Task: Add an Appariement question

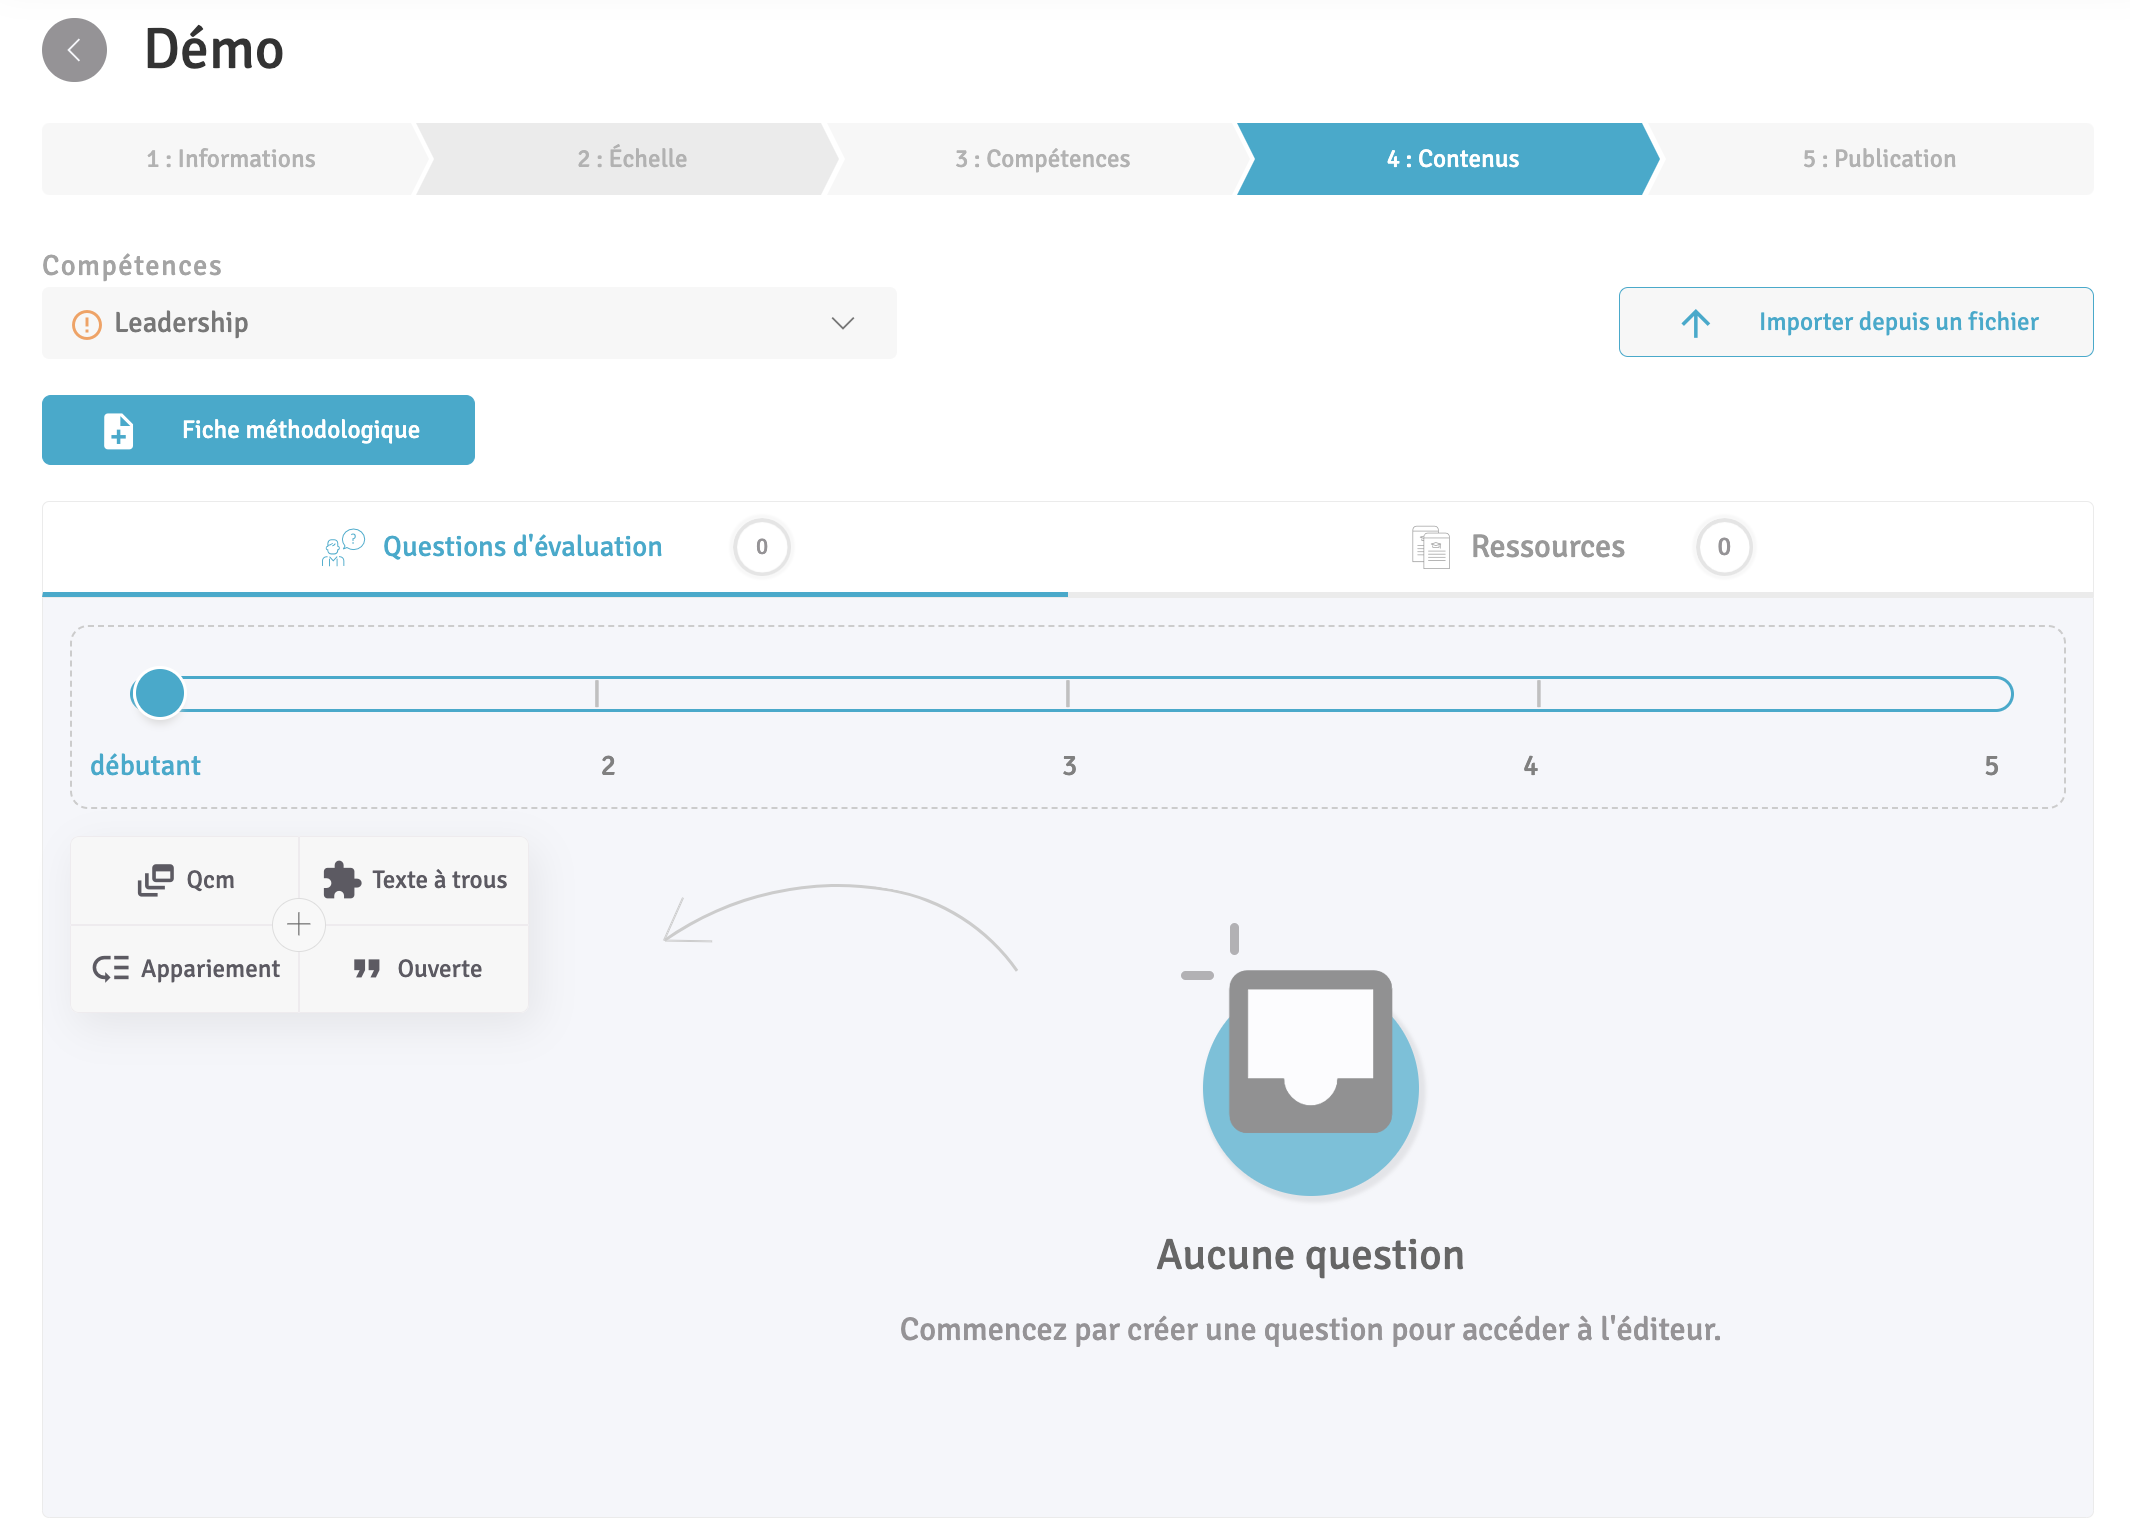Action: coord(186,969)
